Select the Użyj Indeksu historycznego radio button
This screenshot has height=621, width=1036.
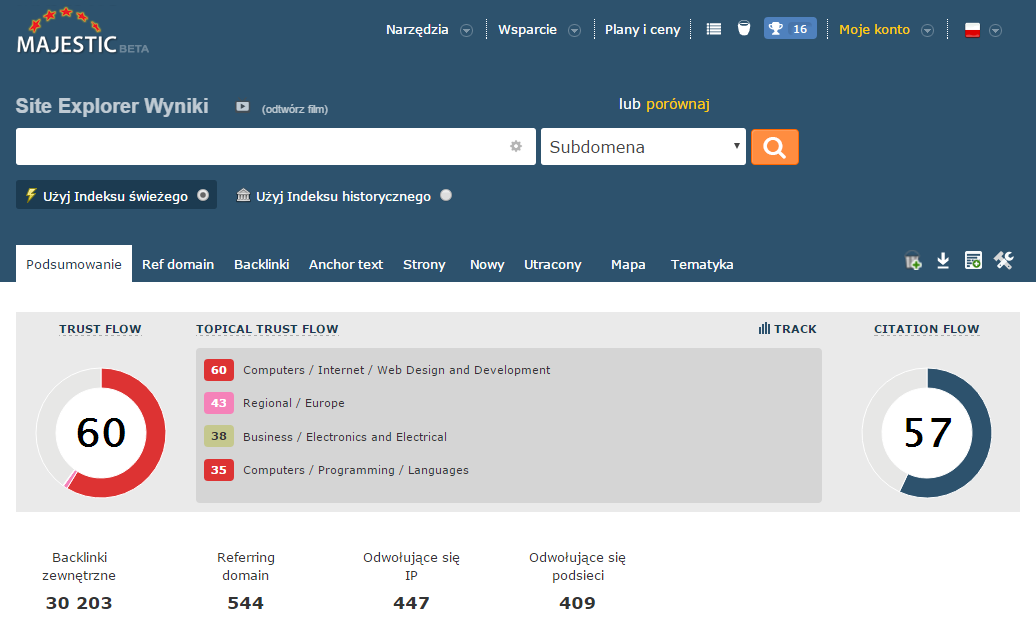(446, 195)
